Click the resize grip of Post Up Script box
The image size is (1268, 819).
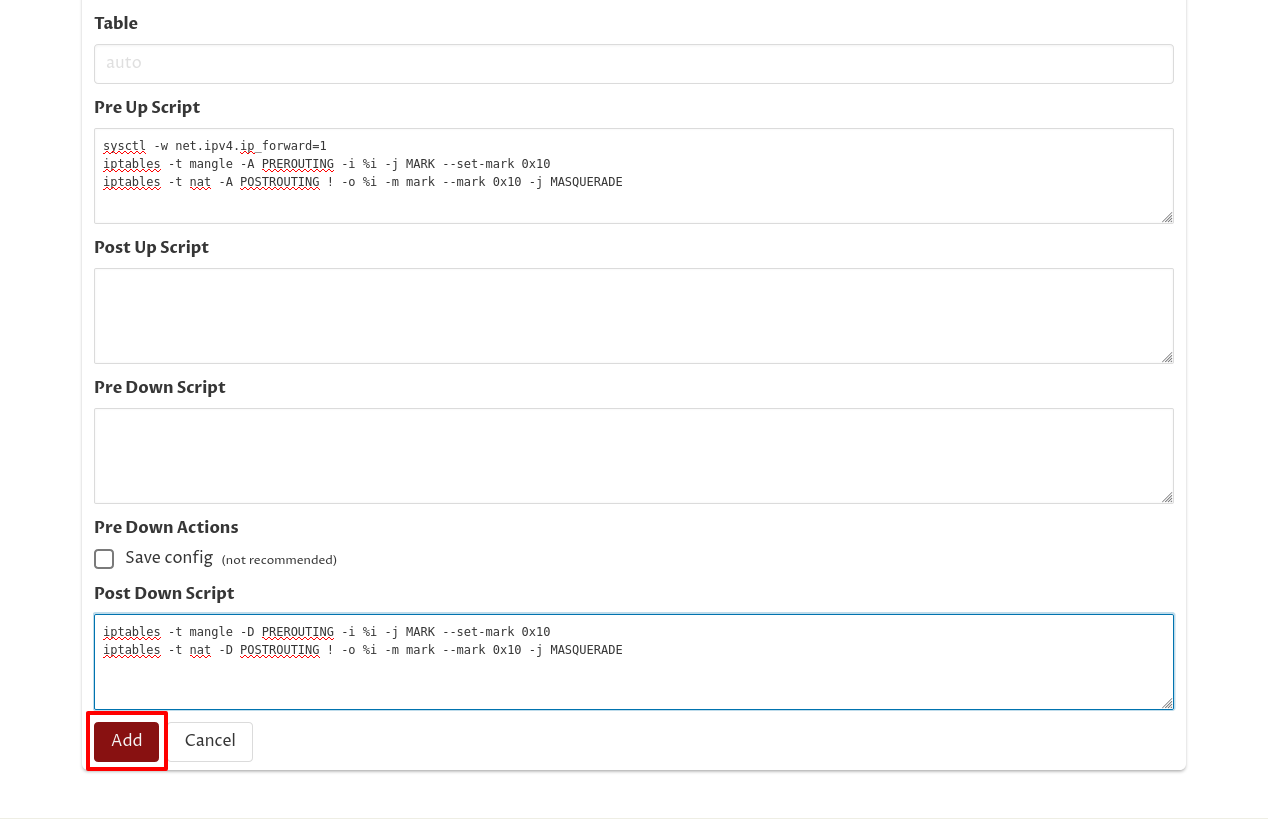click(1167, 357)
